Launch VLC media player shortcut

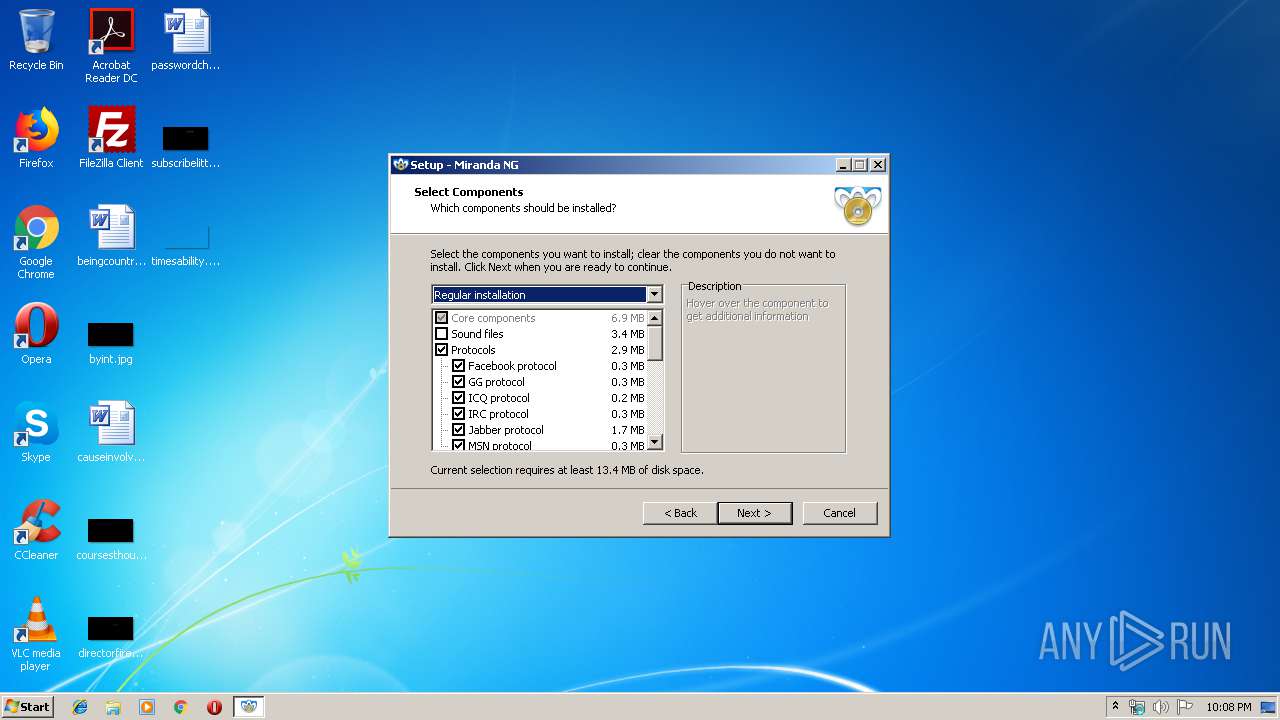[x=36, y=634]
